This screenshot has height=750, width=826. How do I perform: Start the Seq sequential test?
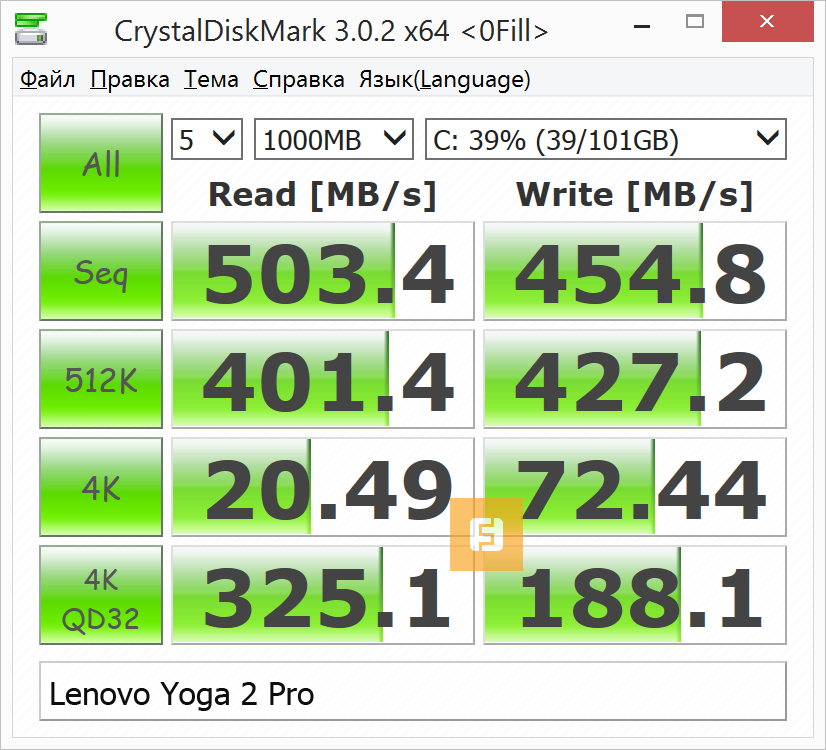tap(101, 271)
